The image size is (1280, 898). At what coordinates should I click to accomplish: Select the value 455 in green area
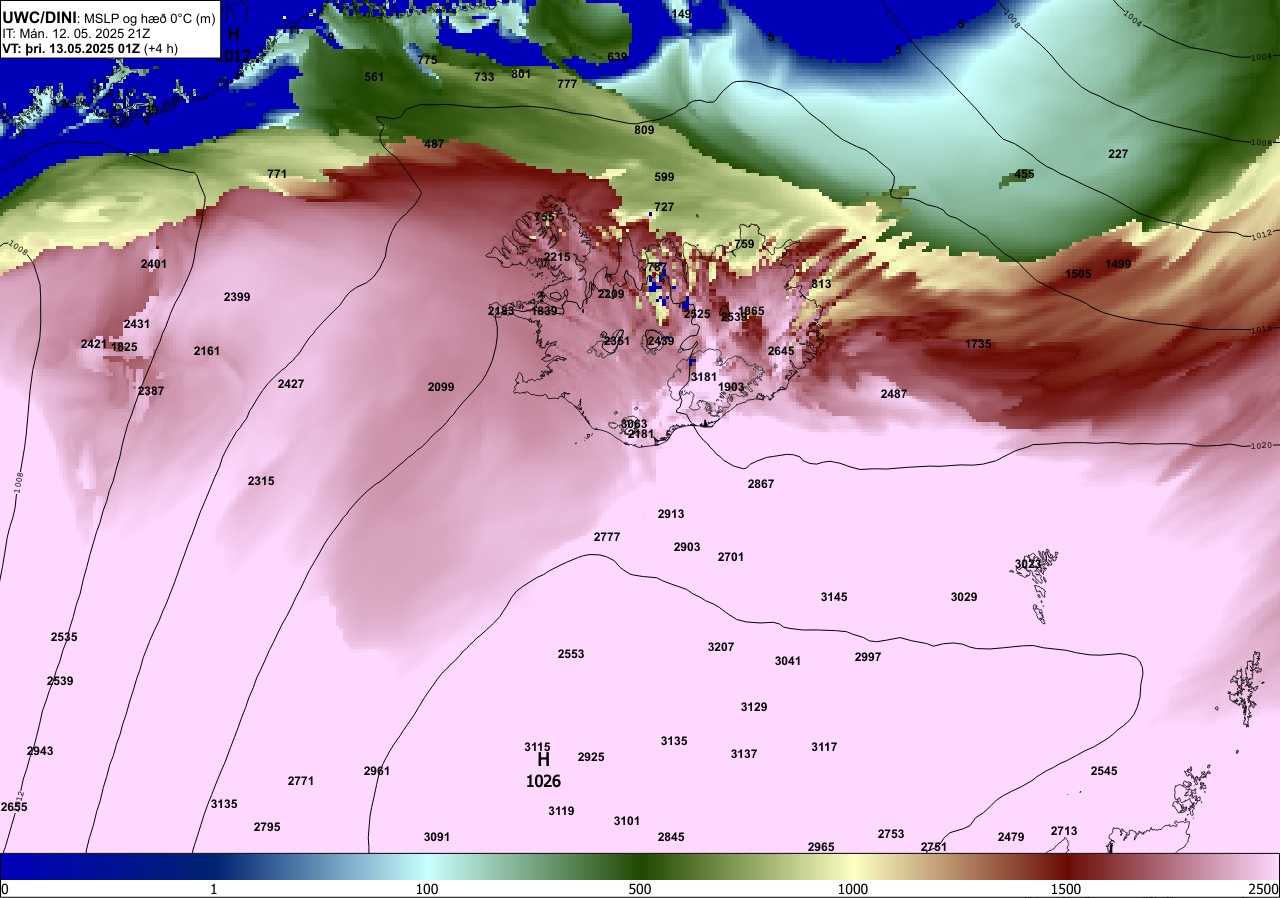tap(1025, 174)
